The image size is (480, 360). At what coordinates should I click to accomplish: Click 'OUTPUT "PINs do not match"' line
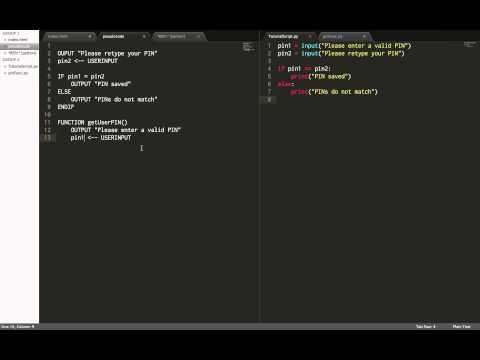(x=114, y=99)
